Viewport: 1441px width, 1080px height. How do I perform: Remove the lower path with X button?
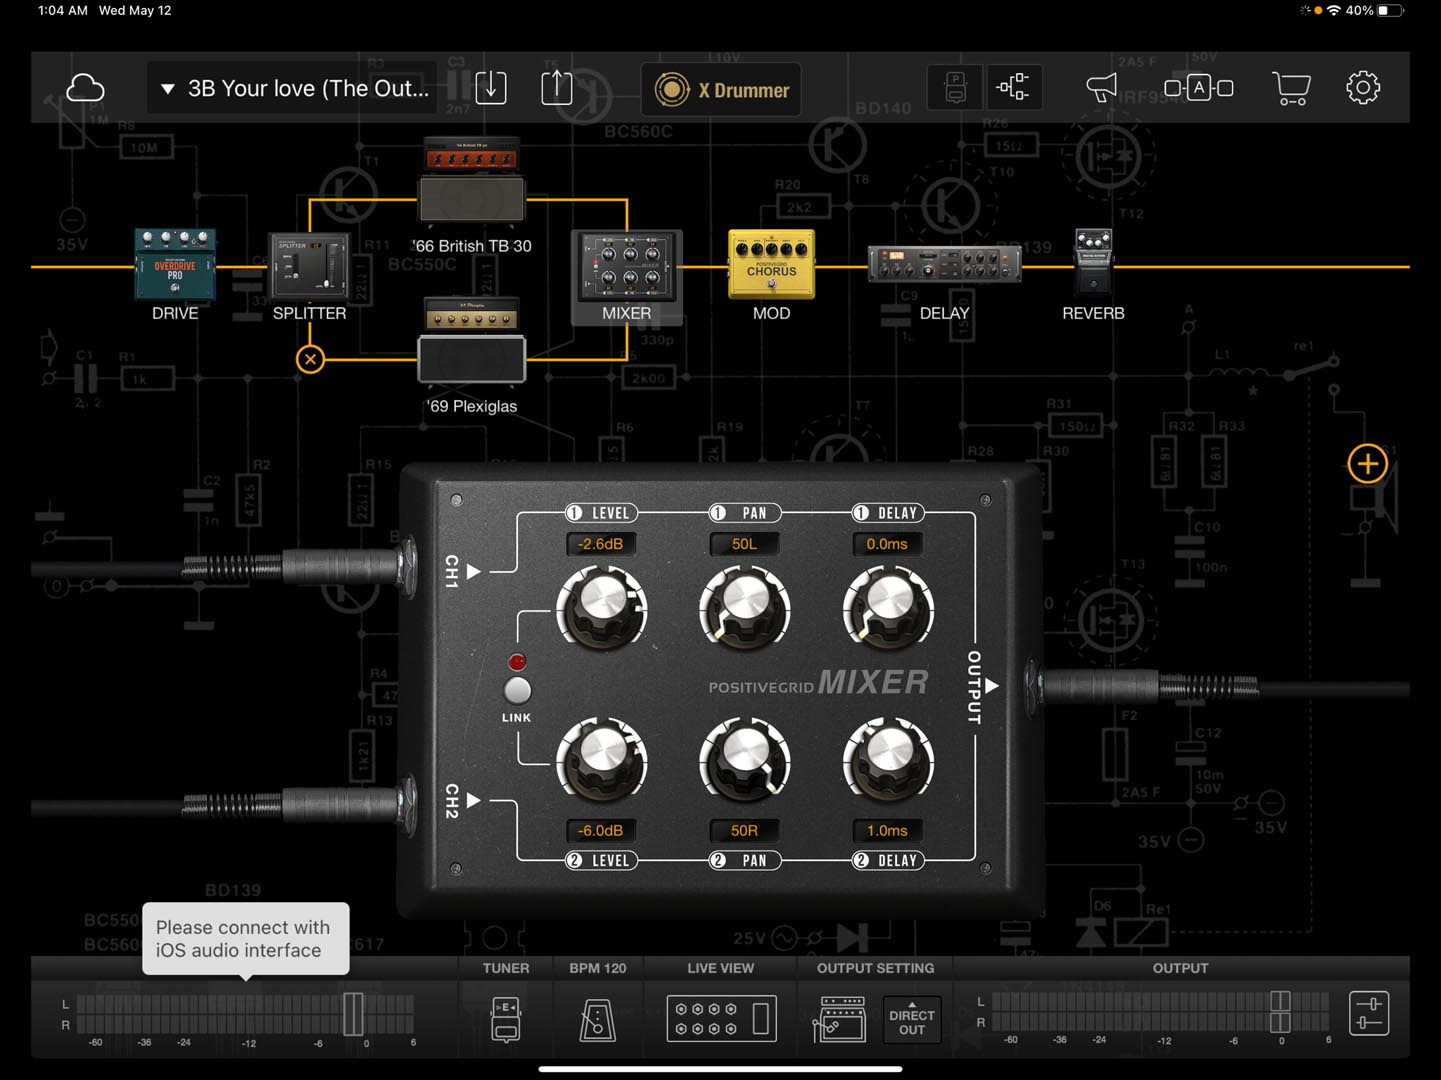point(311,359)
